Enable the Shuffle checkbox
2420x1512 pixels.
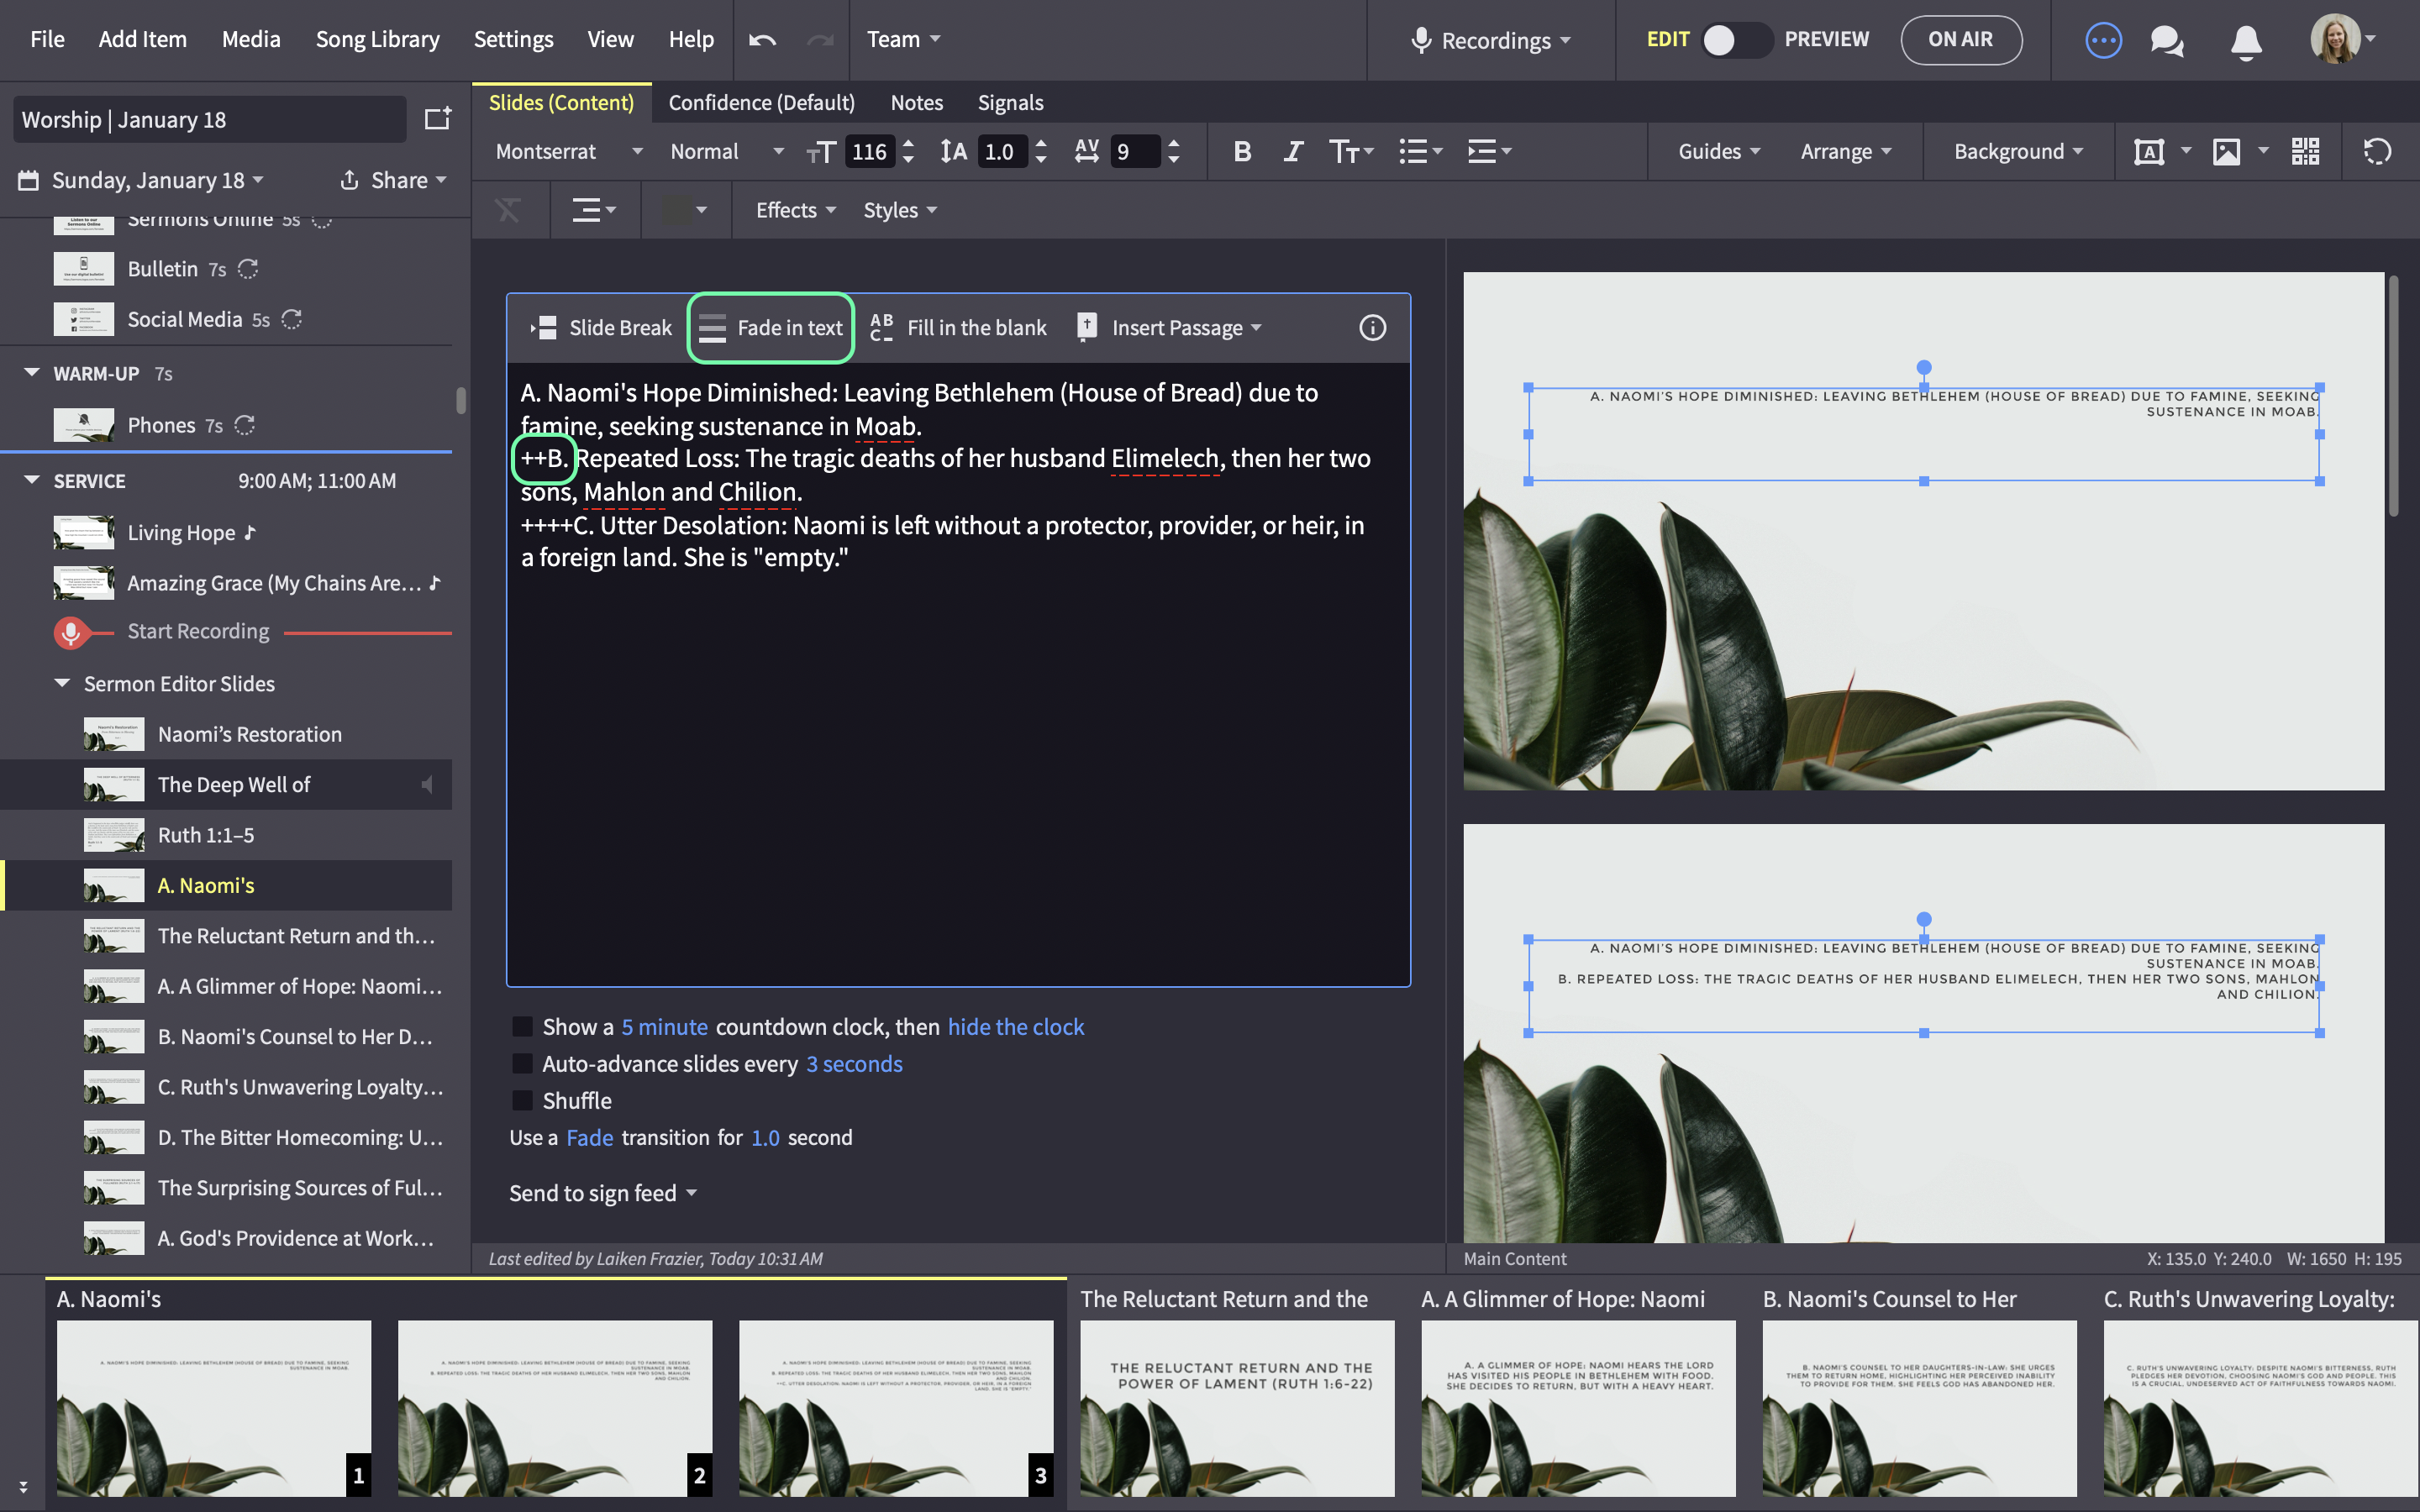coord(522,1101)
